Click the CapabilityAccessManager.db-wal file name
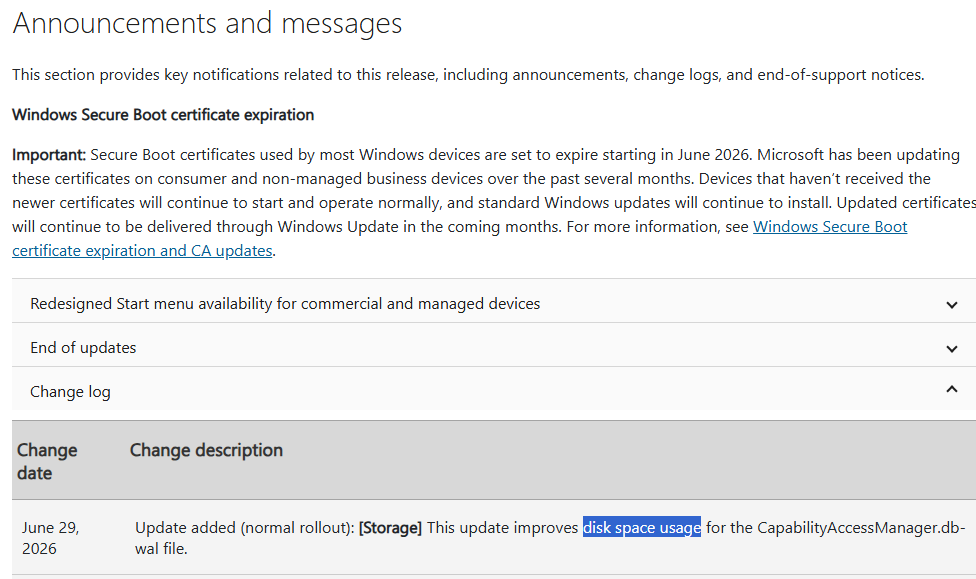The width and height of the screenshot is (976, 579). tap(861, 528)
